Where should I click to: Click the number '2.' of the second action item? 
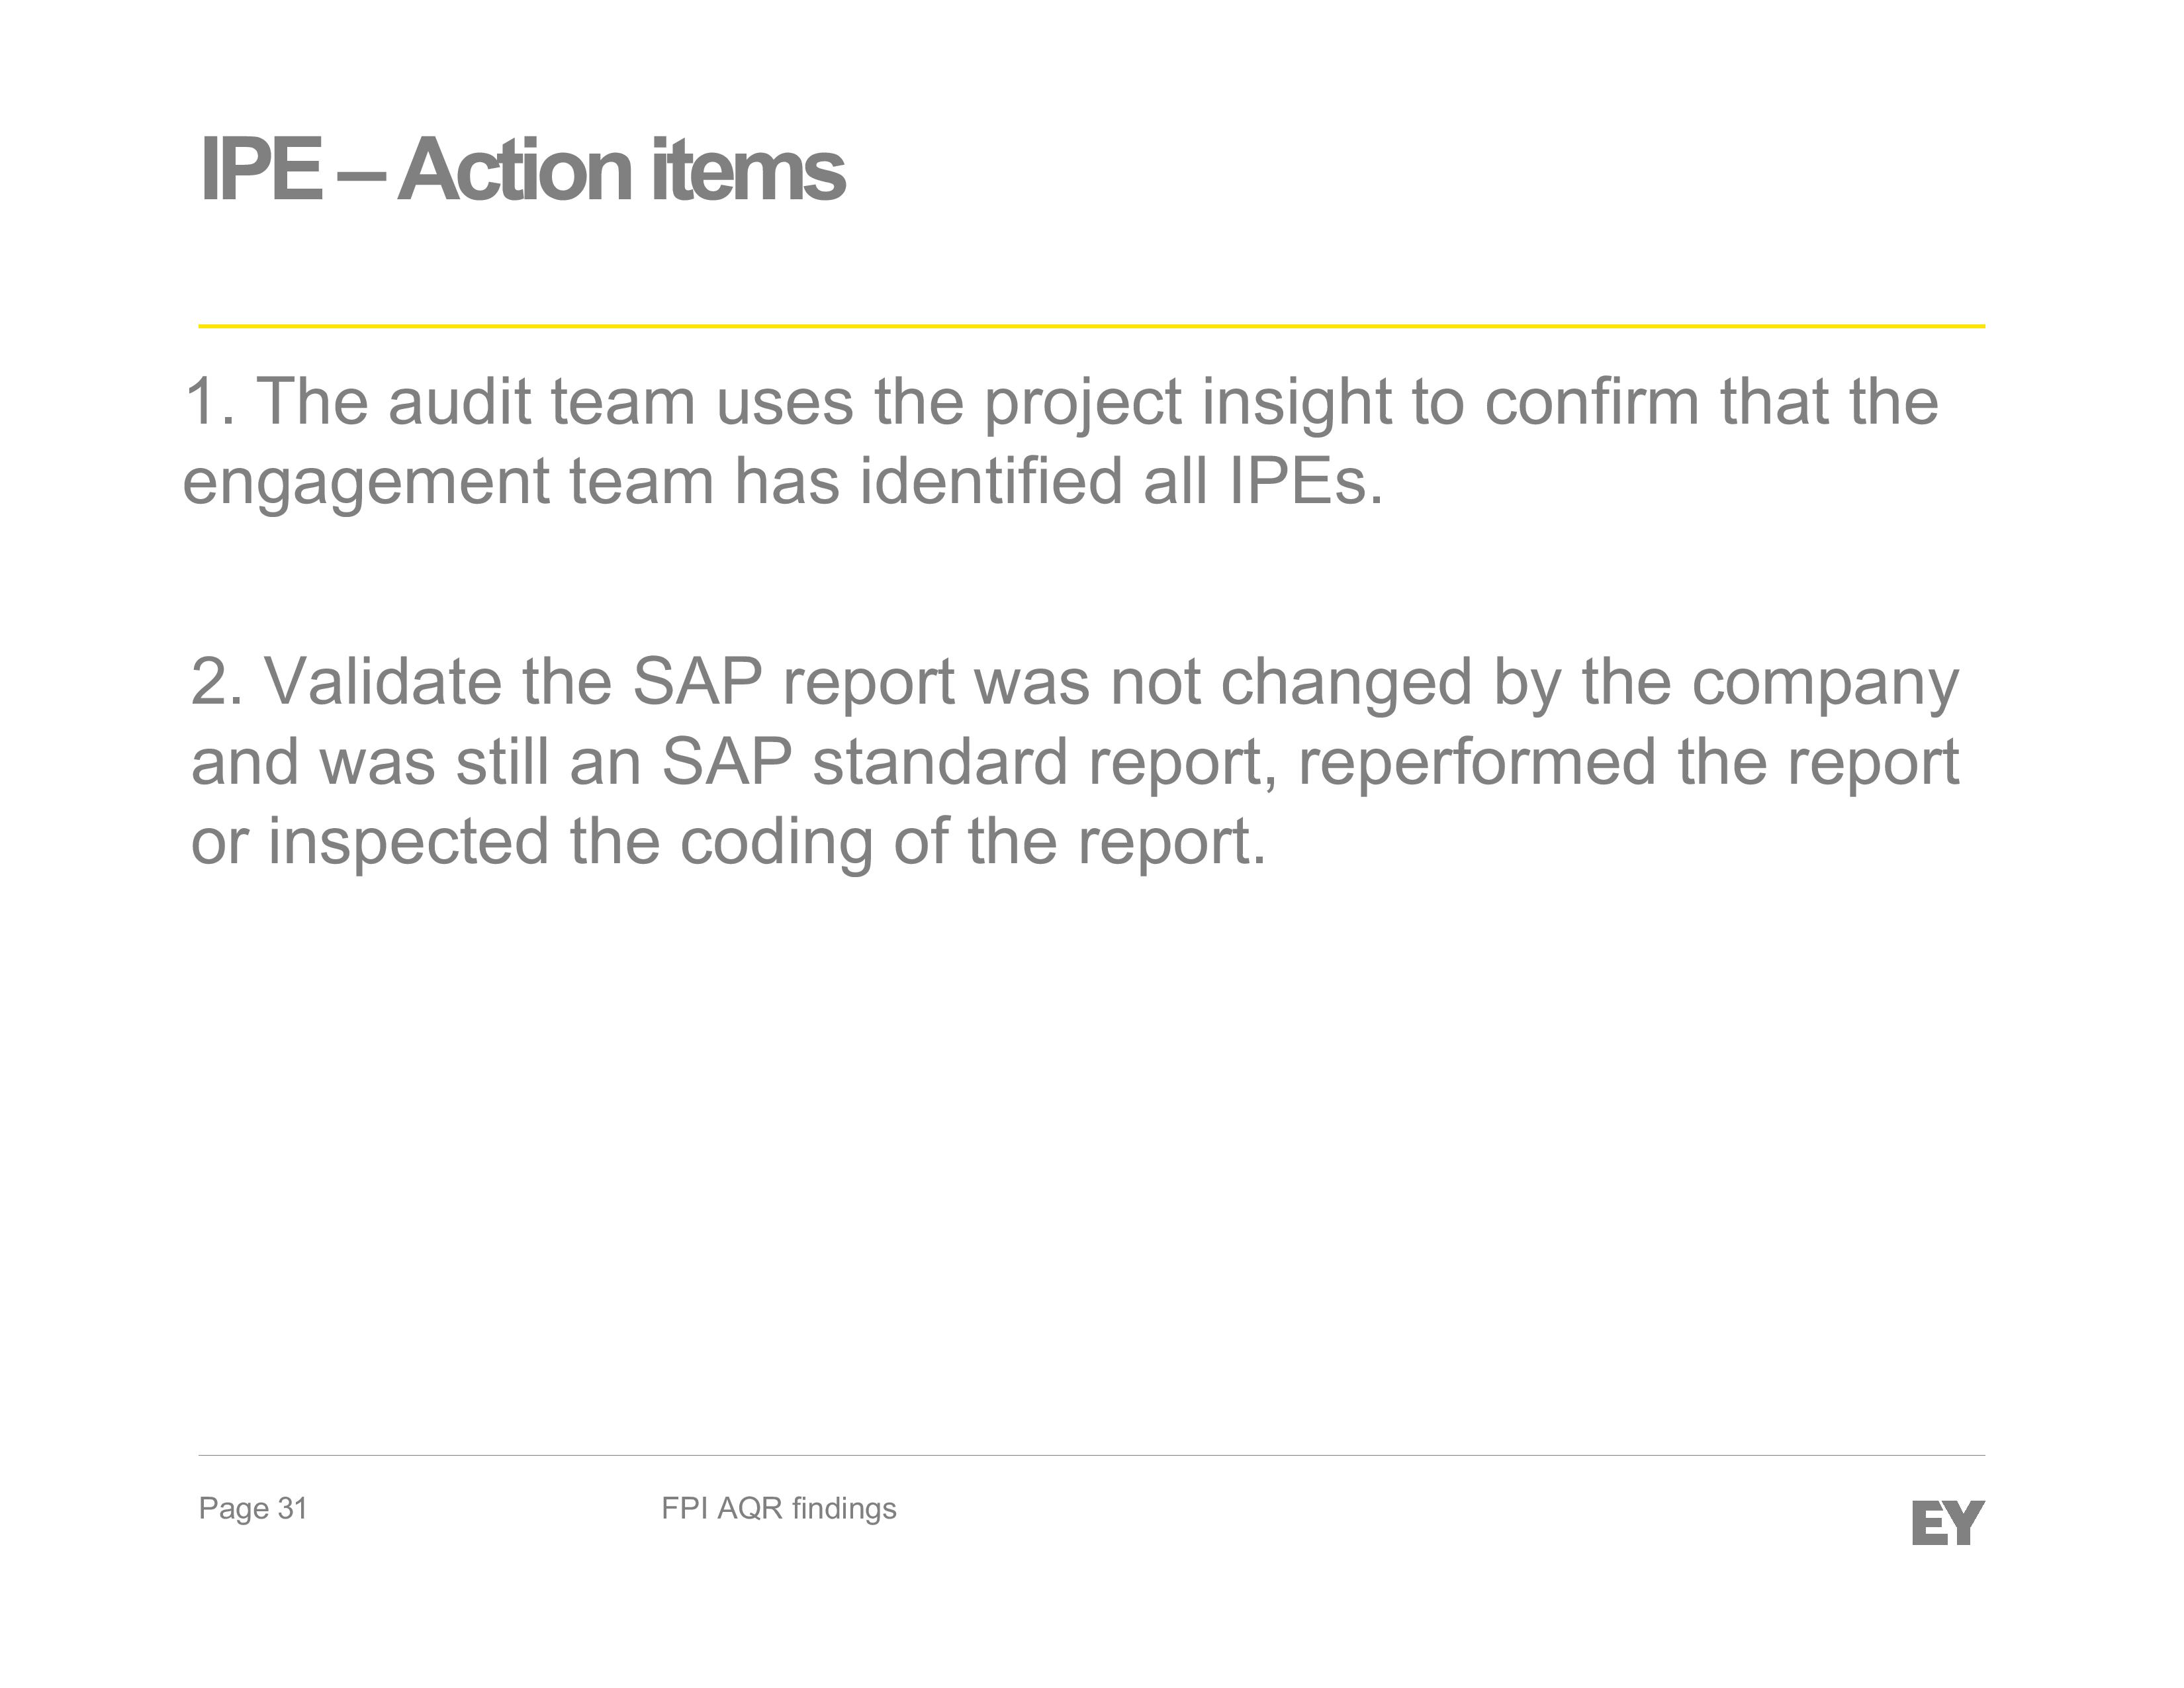217,682
